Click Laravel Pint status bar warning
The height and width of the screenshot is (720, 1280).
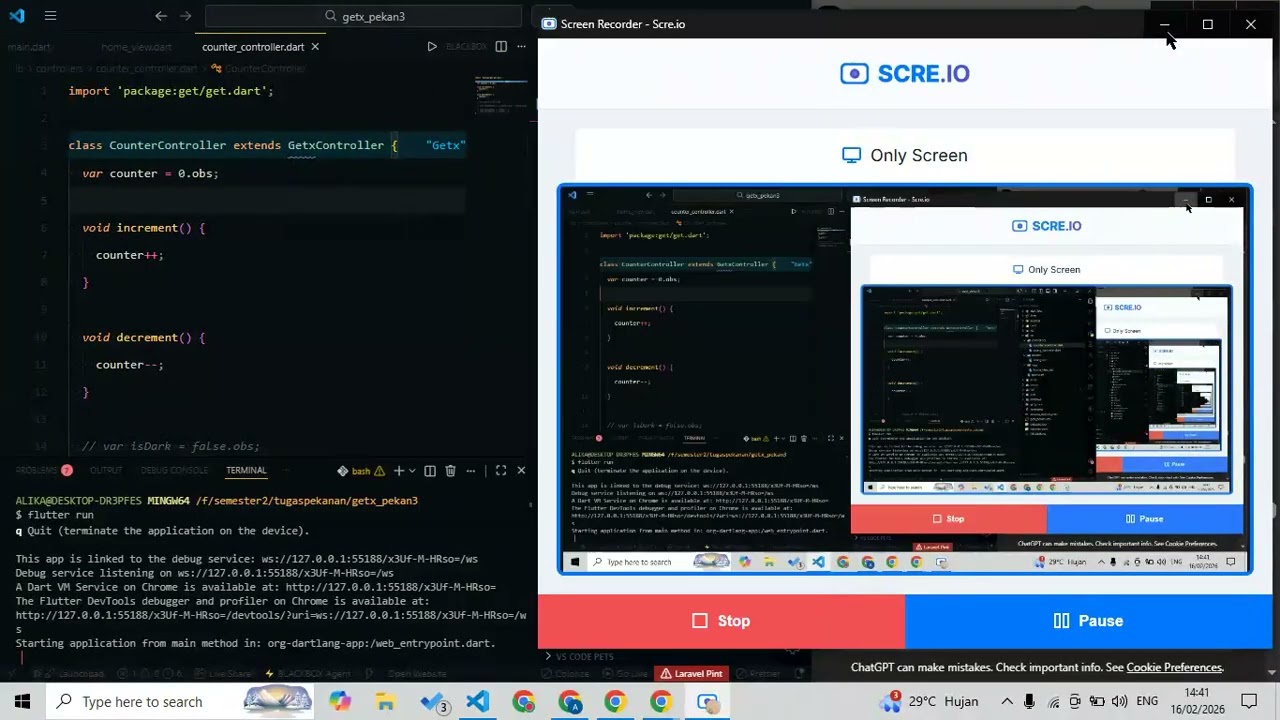[690, 674]
